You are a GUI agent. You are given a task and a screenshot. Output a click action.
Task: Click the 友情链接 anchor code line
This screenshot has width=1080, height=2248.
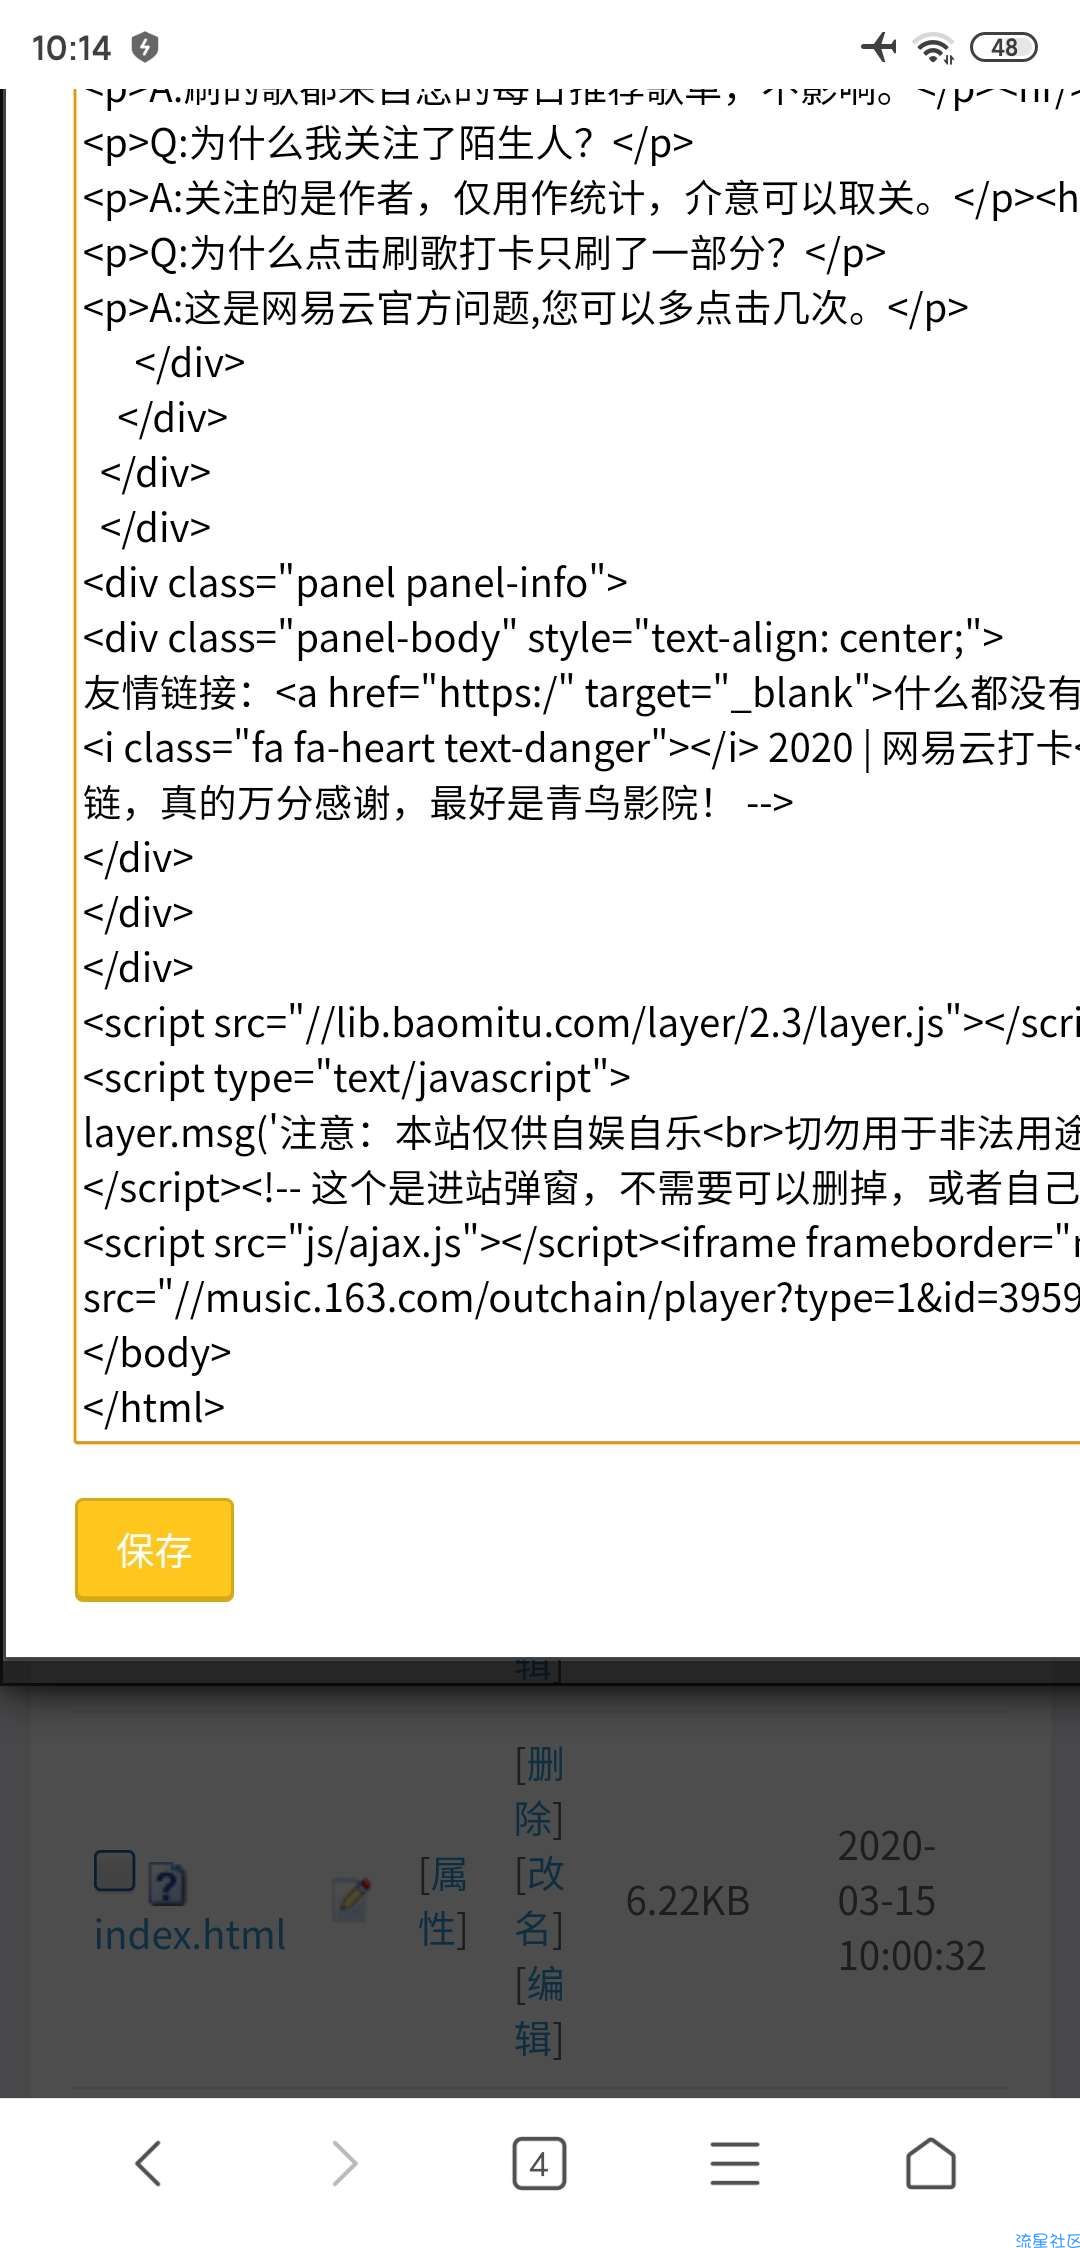(x=581, y=692)
